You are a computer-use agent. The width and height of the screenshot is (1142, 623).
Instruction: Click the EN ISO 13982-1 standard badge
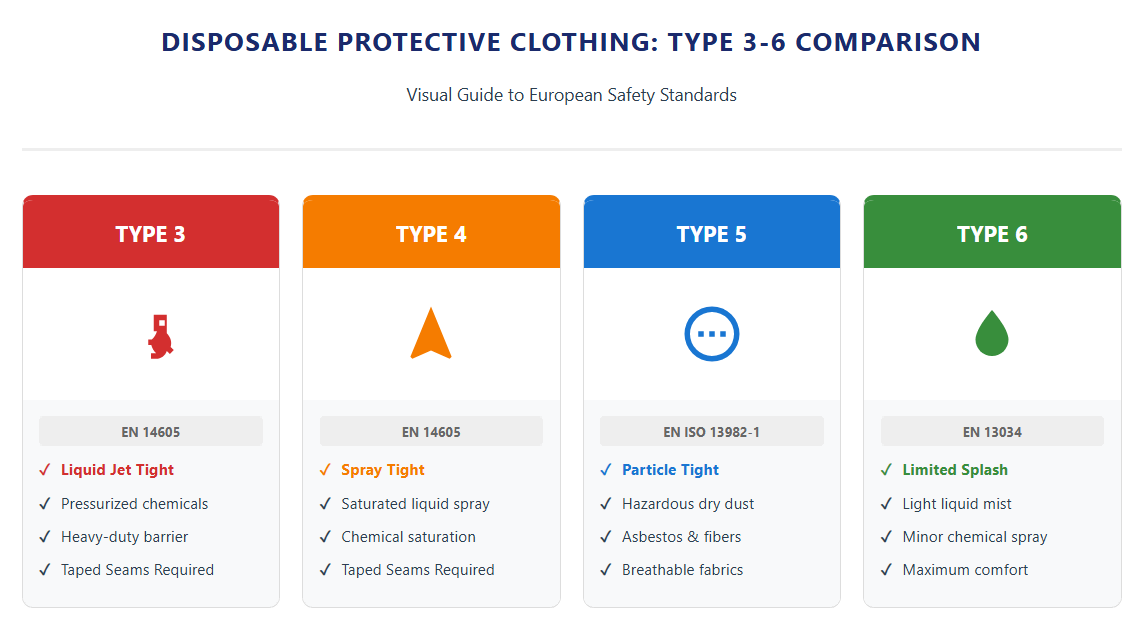[x=711, y=432]
